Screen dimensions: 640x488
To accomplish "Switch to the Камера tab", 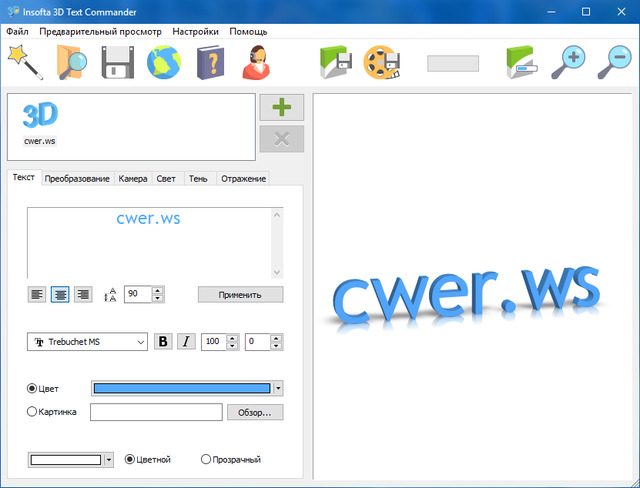I will click(x=133, y=178).
